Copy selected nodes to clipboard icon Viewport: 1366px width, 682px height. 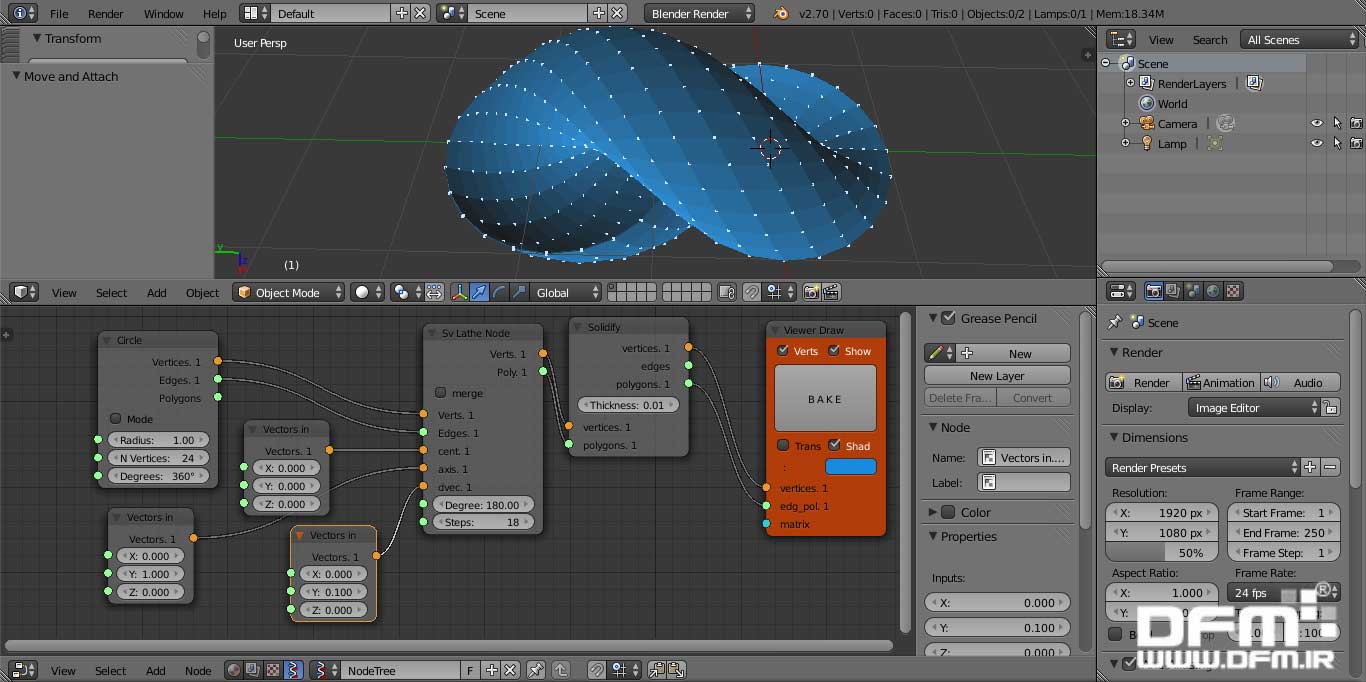click(656, 670)
